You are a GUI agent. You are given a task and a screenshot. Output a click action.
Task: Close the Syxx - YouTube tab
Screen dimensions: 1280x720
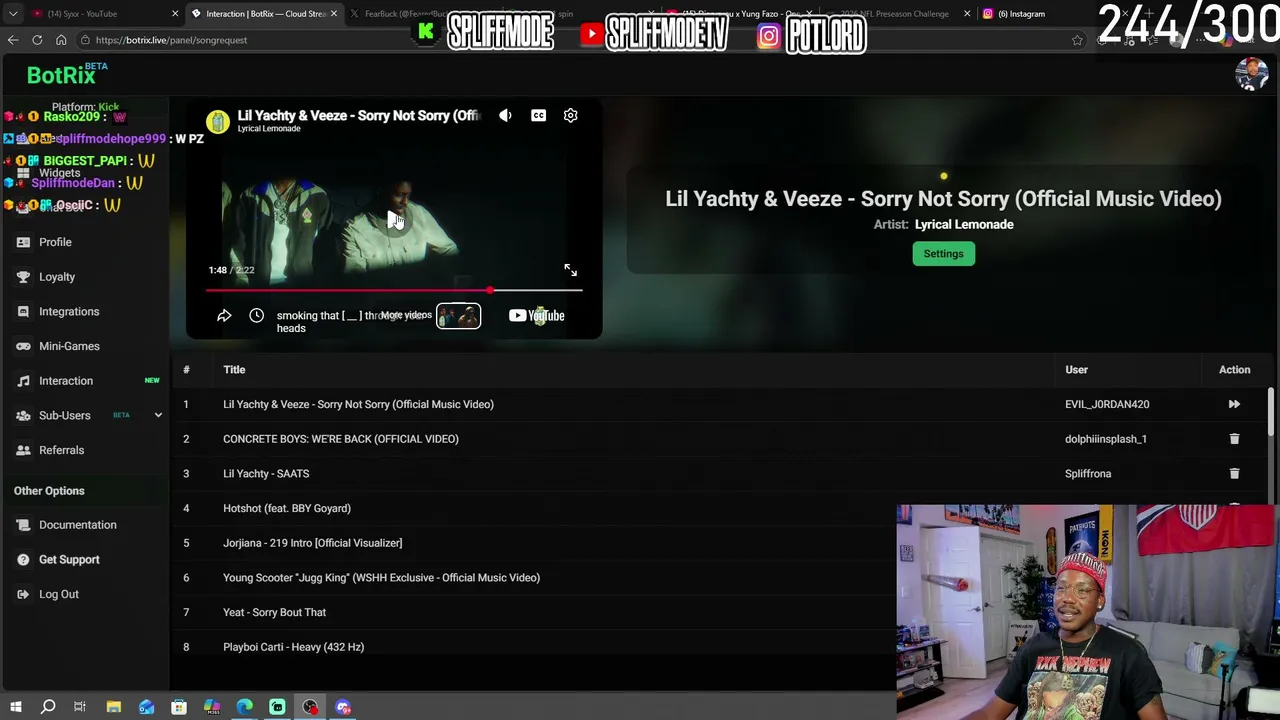175,14
